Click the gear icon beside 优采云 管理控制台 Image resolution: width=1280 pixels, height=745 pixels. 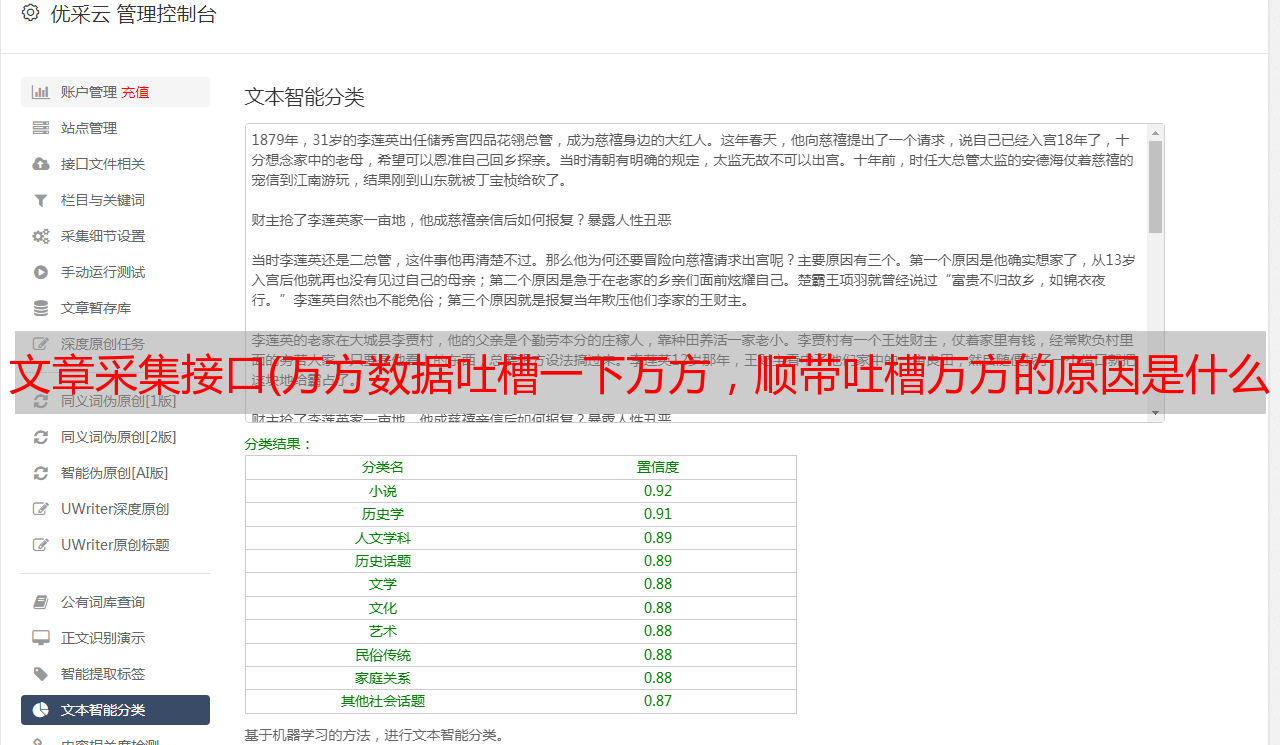pos(30,14)
